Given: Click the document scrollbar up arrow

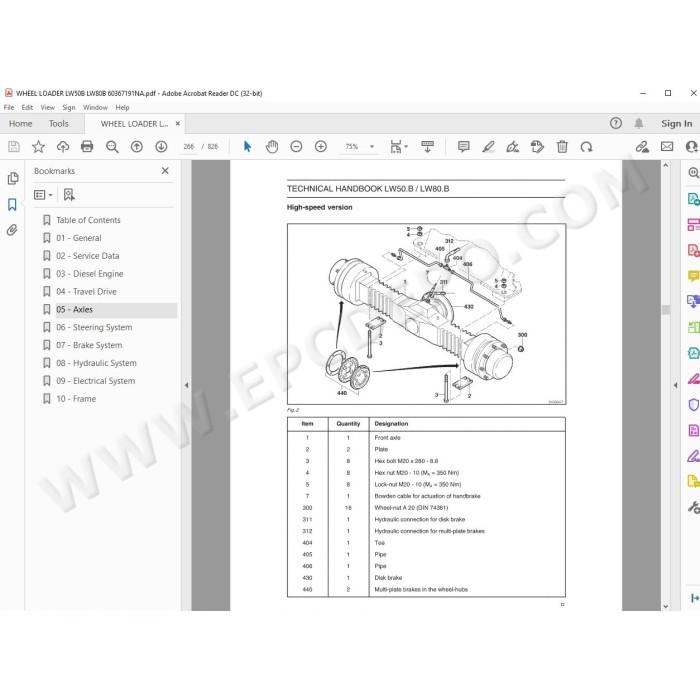Looking at the screenshot, I should 666,165.
